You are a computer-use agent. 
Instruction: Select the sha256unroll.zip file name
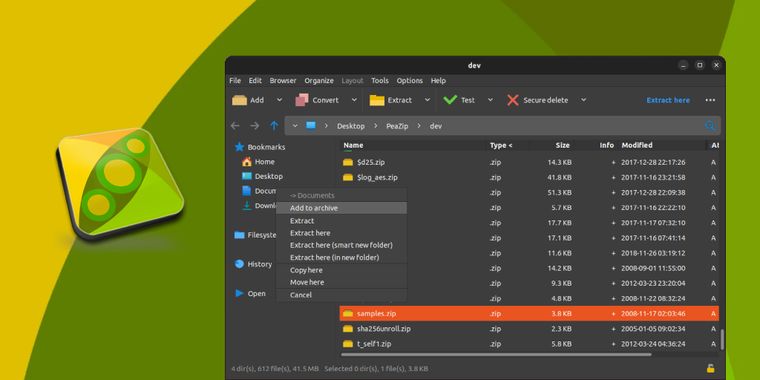[383, 329]
